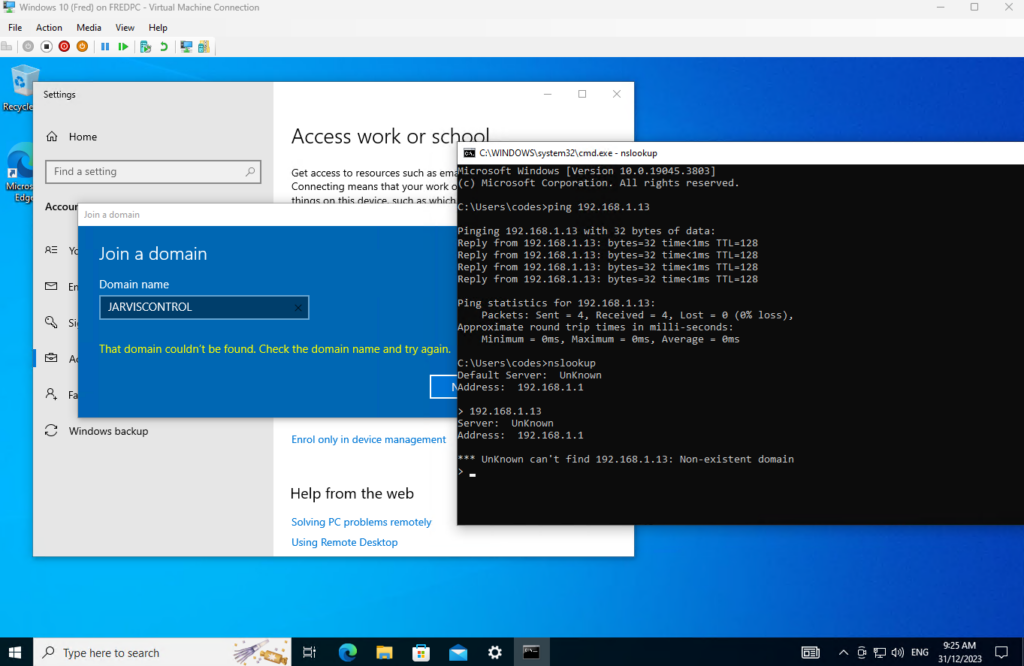Revert the VM with the green arrow icon
Image resolution: width=1024 pixels, height=666 pixels.
[x=164, y=46]
